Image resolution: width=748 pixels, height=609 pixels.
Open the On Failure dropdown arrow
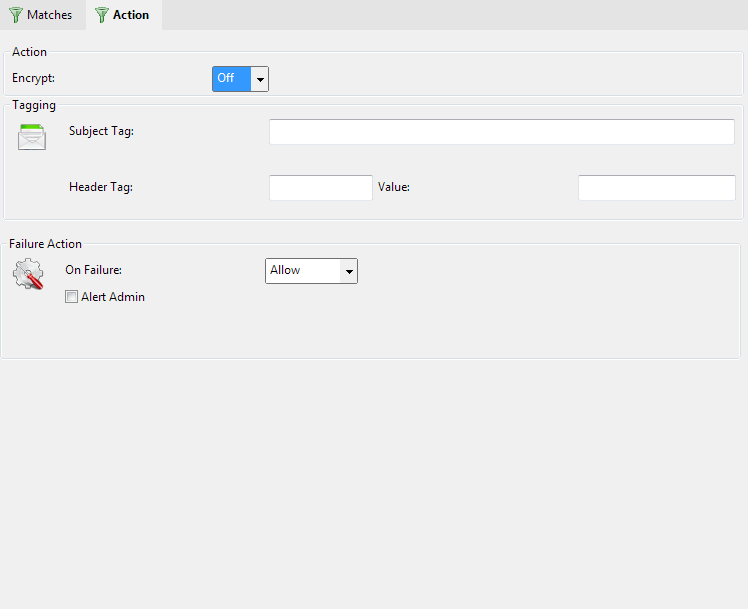tap(348, 271)
